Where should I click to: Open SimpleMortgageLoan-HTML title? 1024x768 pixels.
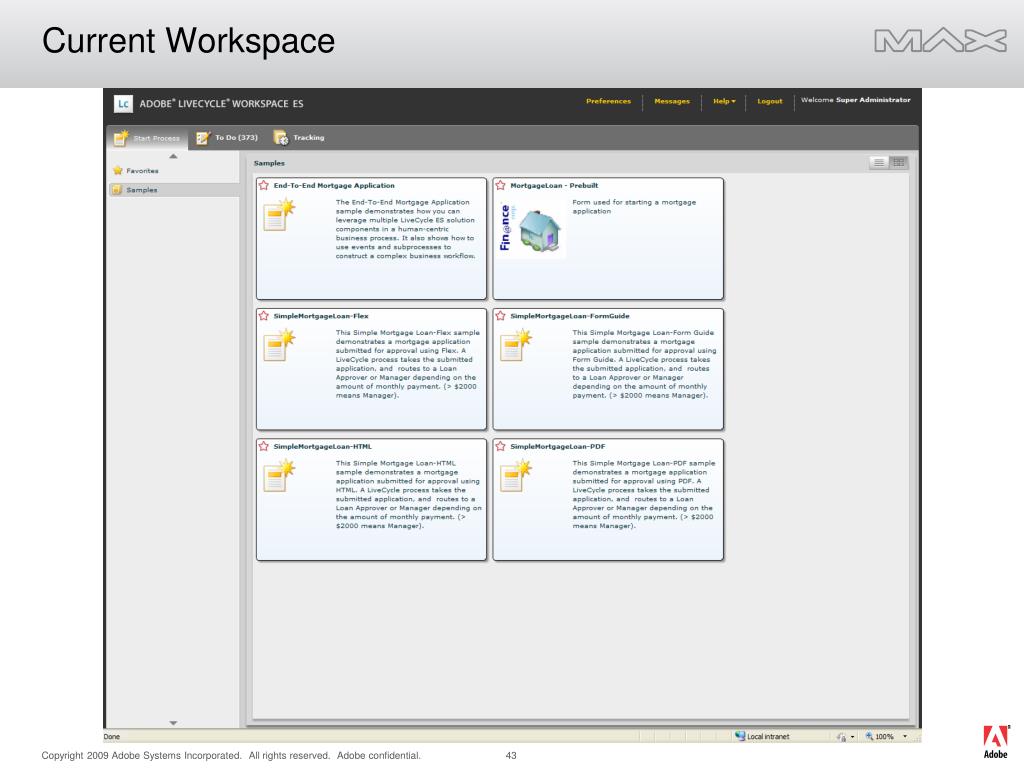pyautogui.click(x=323, y=447)
